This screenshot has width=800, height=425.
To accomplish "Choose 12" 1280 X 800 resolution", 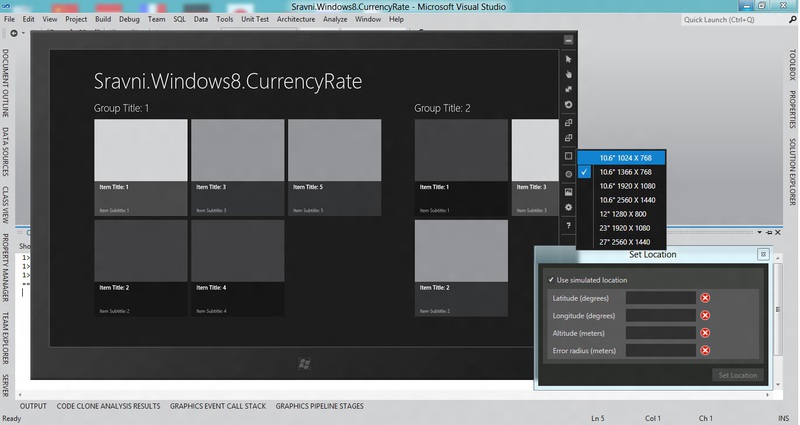I will point(621,214).
